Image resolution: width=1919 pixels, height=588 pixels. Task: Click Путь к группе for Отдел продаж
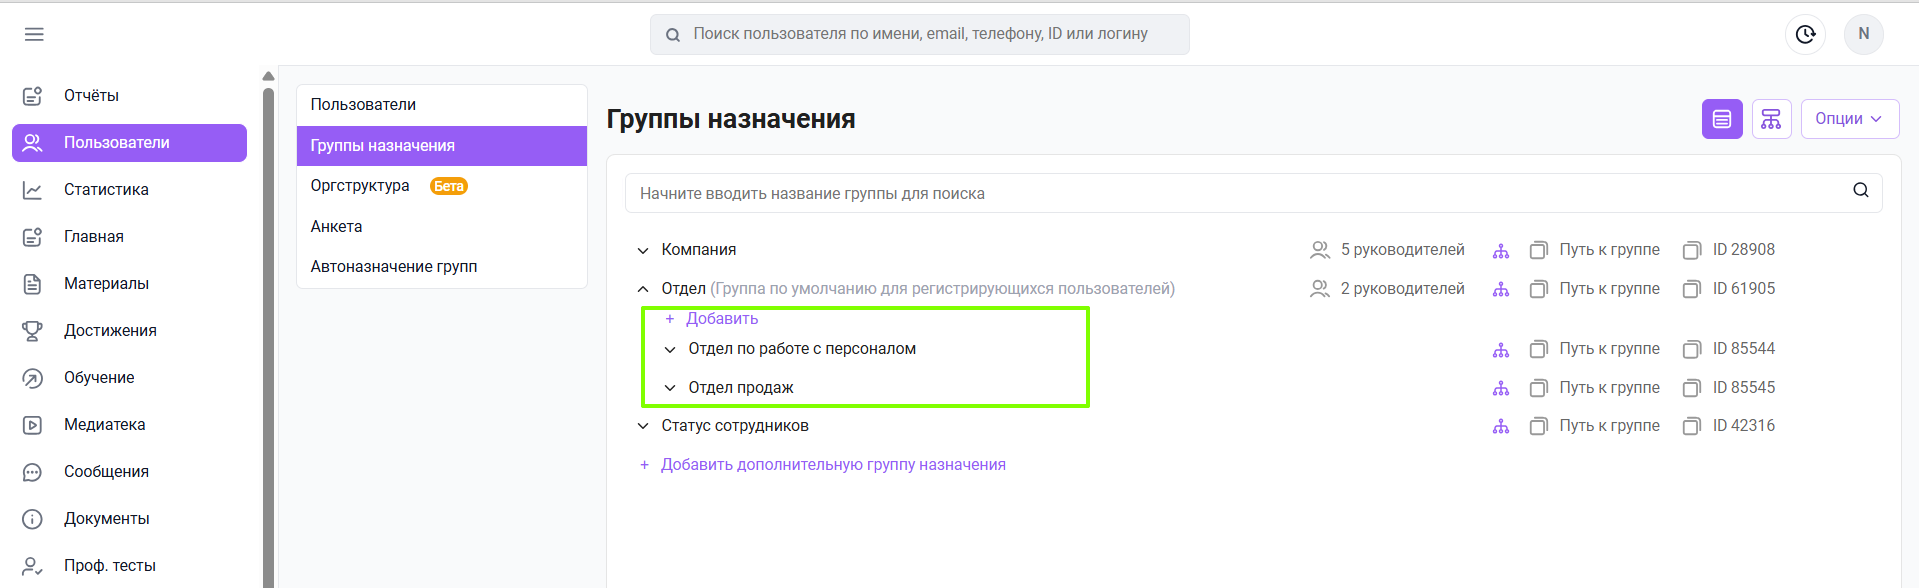point(1609,388)
